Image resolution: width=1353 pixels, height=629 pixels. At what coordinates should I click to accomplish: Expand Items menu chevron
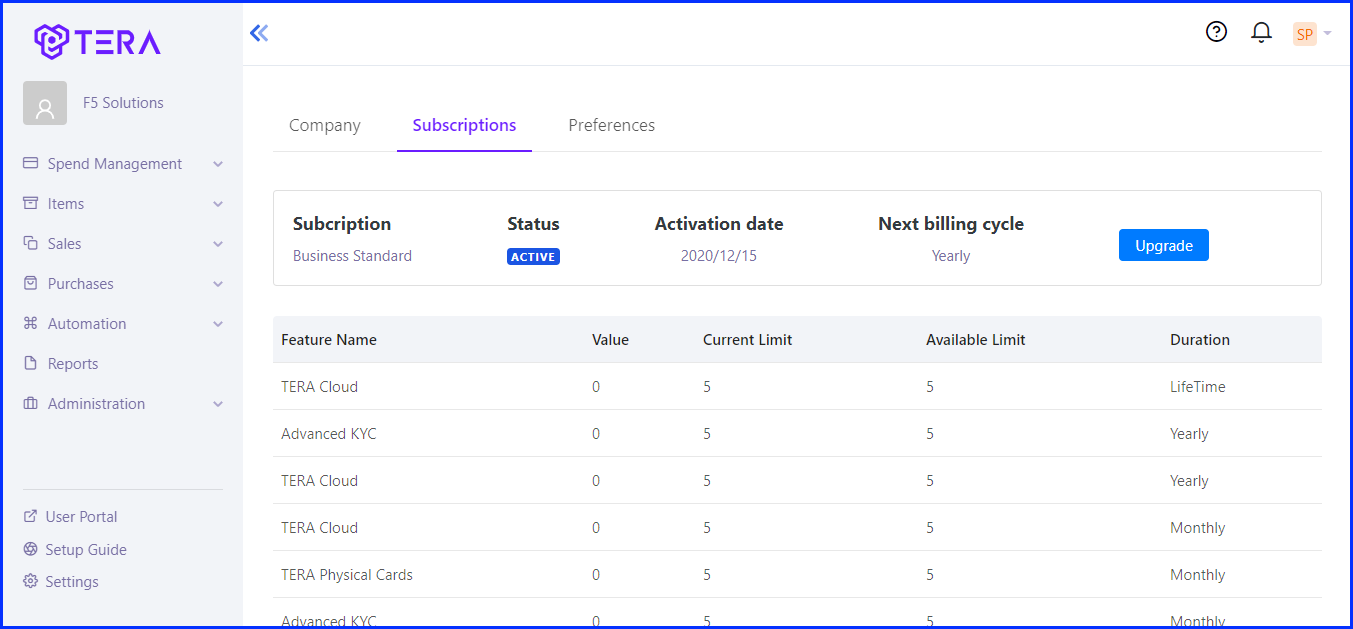pos(218,204)
